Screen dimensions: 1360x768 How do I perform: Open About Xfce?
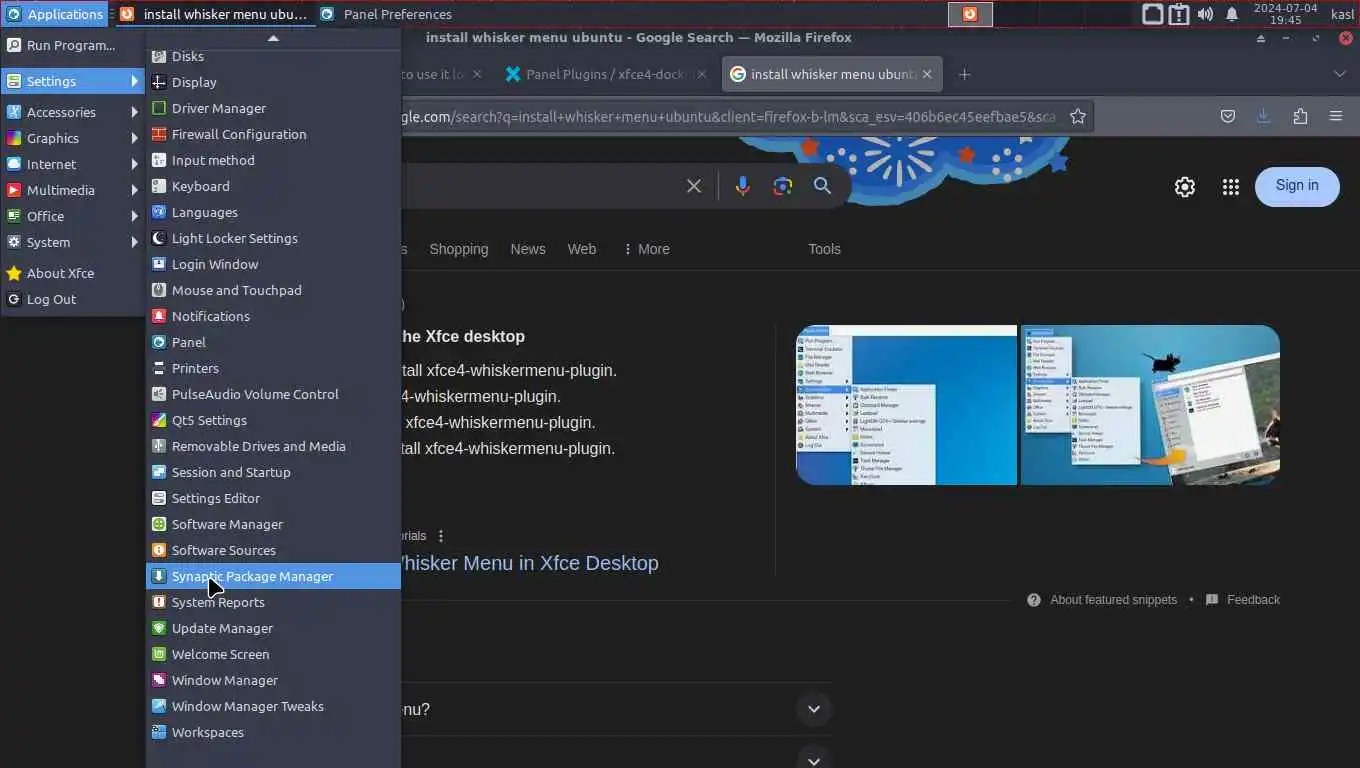(73, 273)
